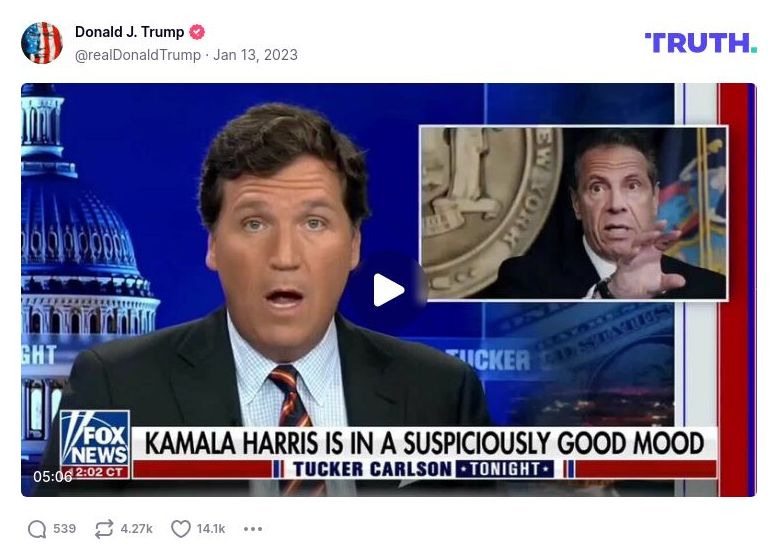Open the @realDonaldTrump handle link
778x559 pixels.
point(138,55)
